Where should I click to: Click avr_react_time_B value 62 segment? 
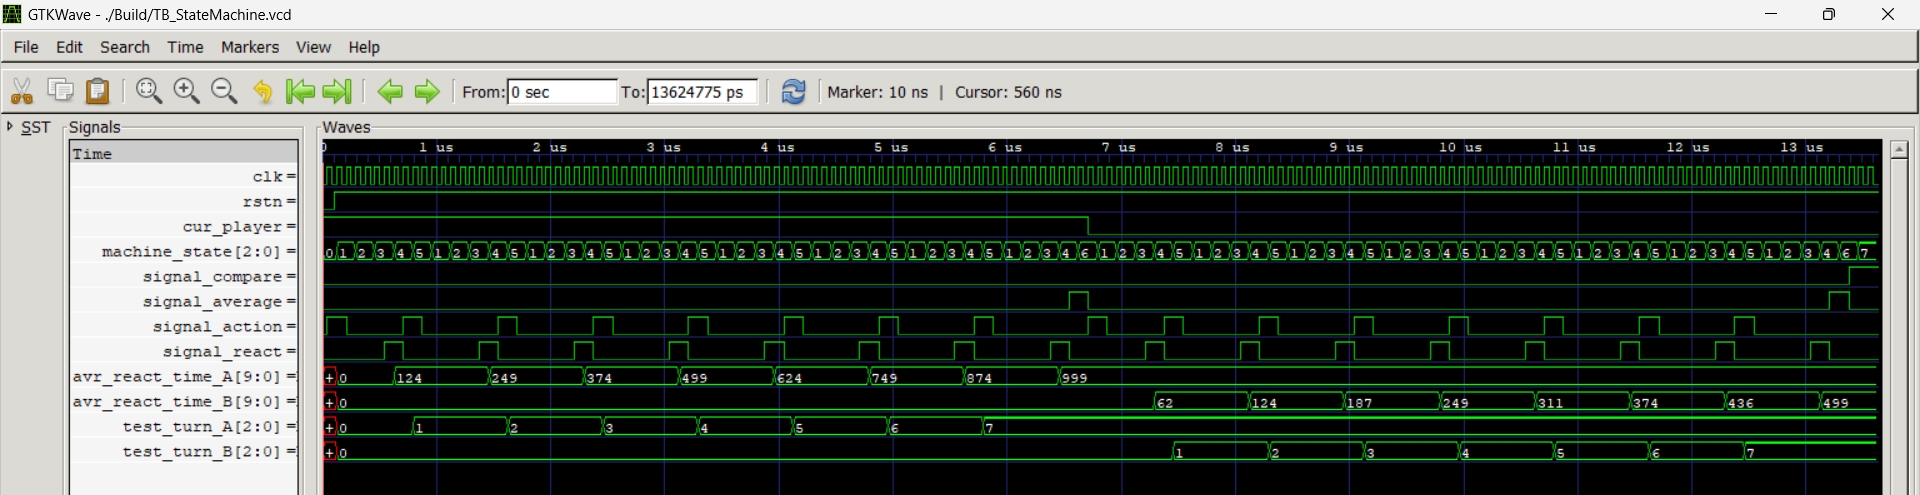pyautogui.click(x=1201, y=402)
